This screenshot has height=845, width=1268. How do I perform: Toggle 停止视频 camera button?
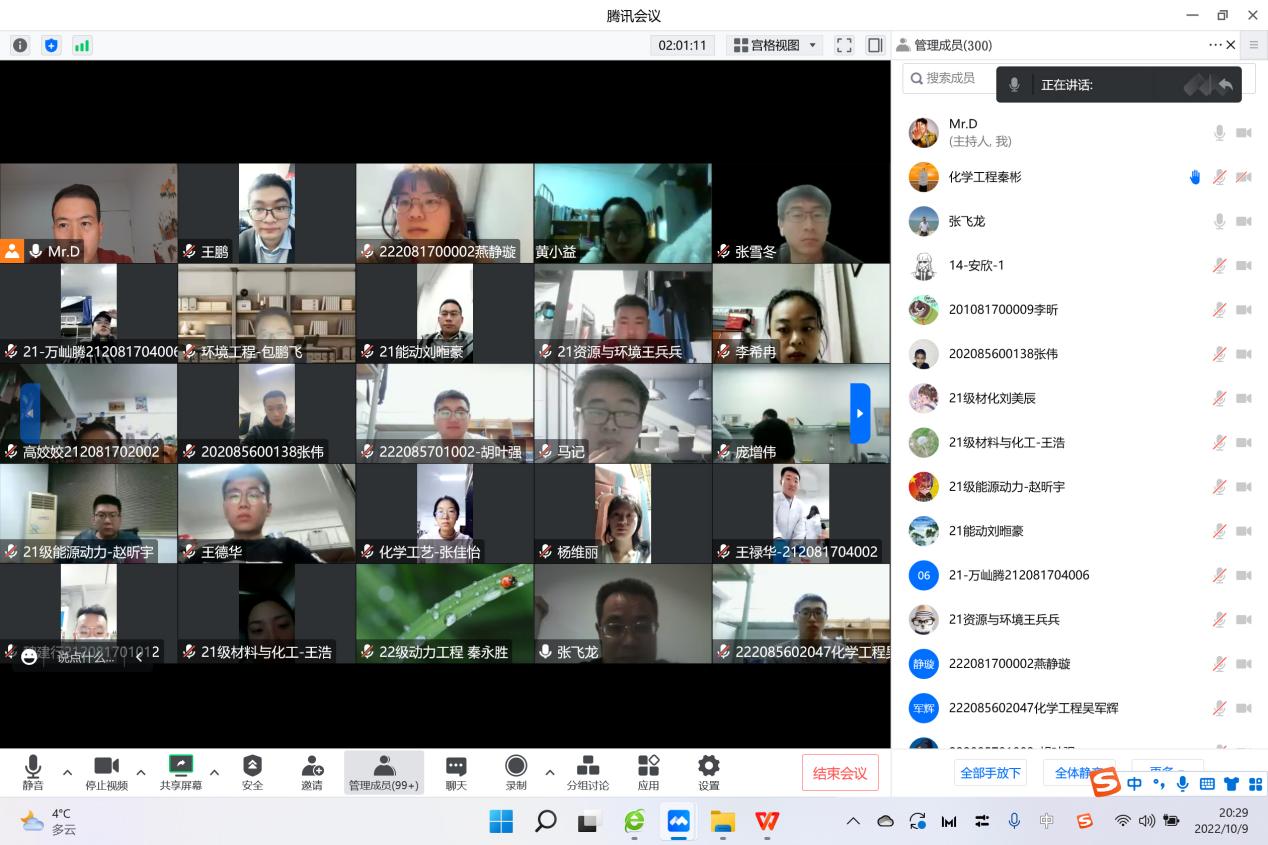[106, 767]
